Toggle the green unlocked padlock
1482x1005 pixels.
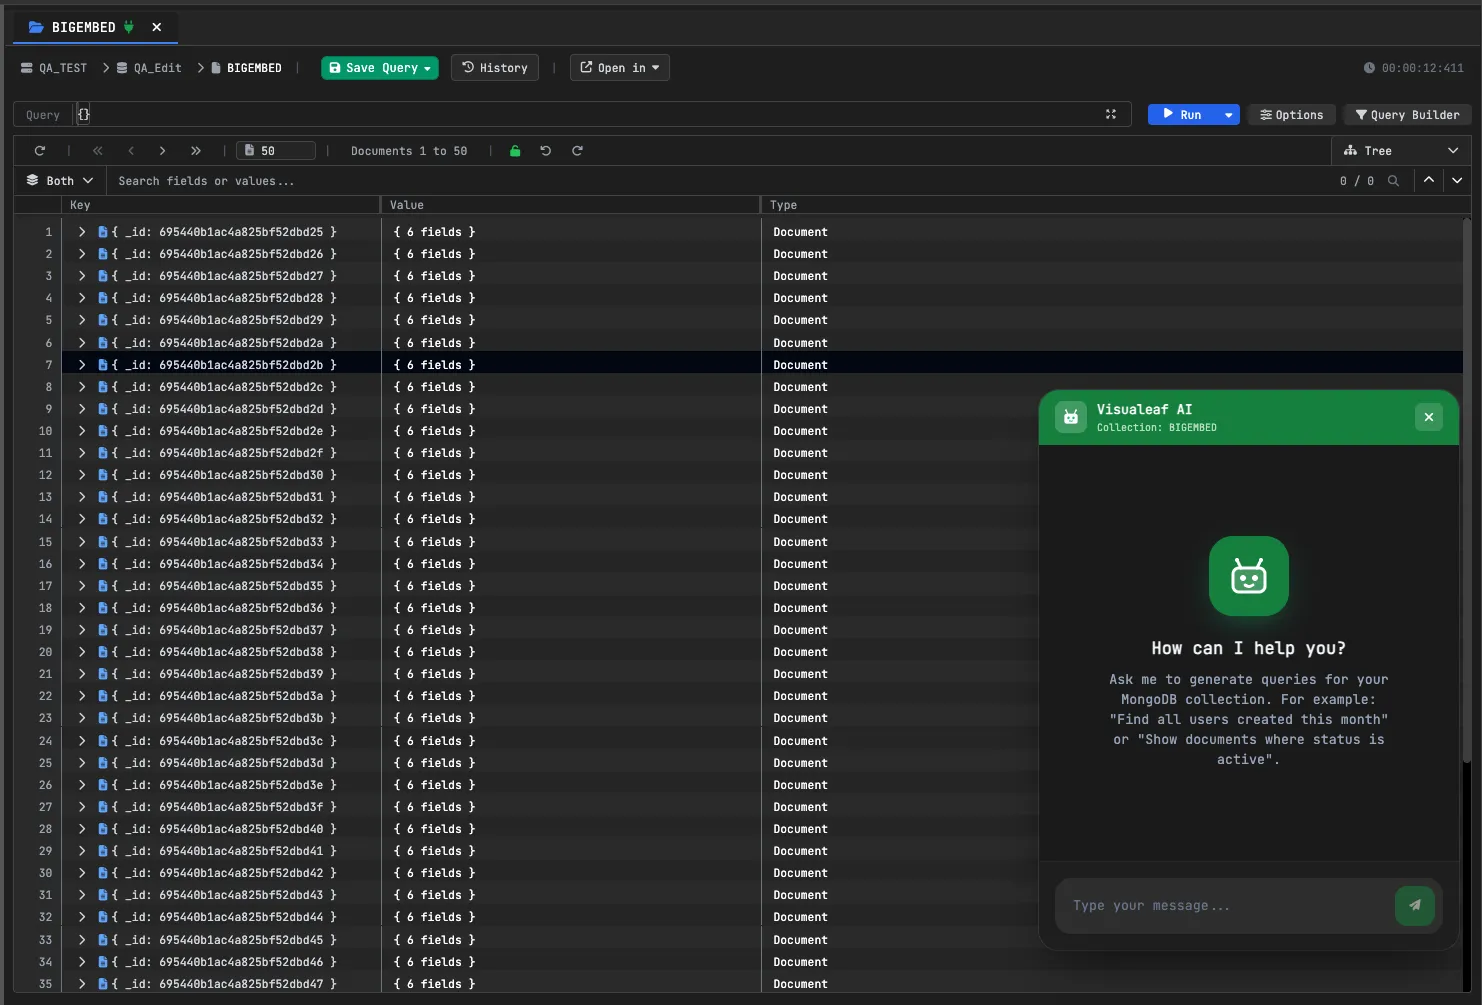[514, 150]
